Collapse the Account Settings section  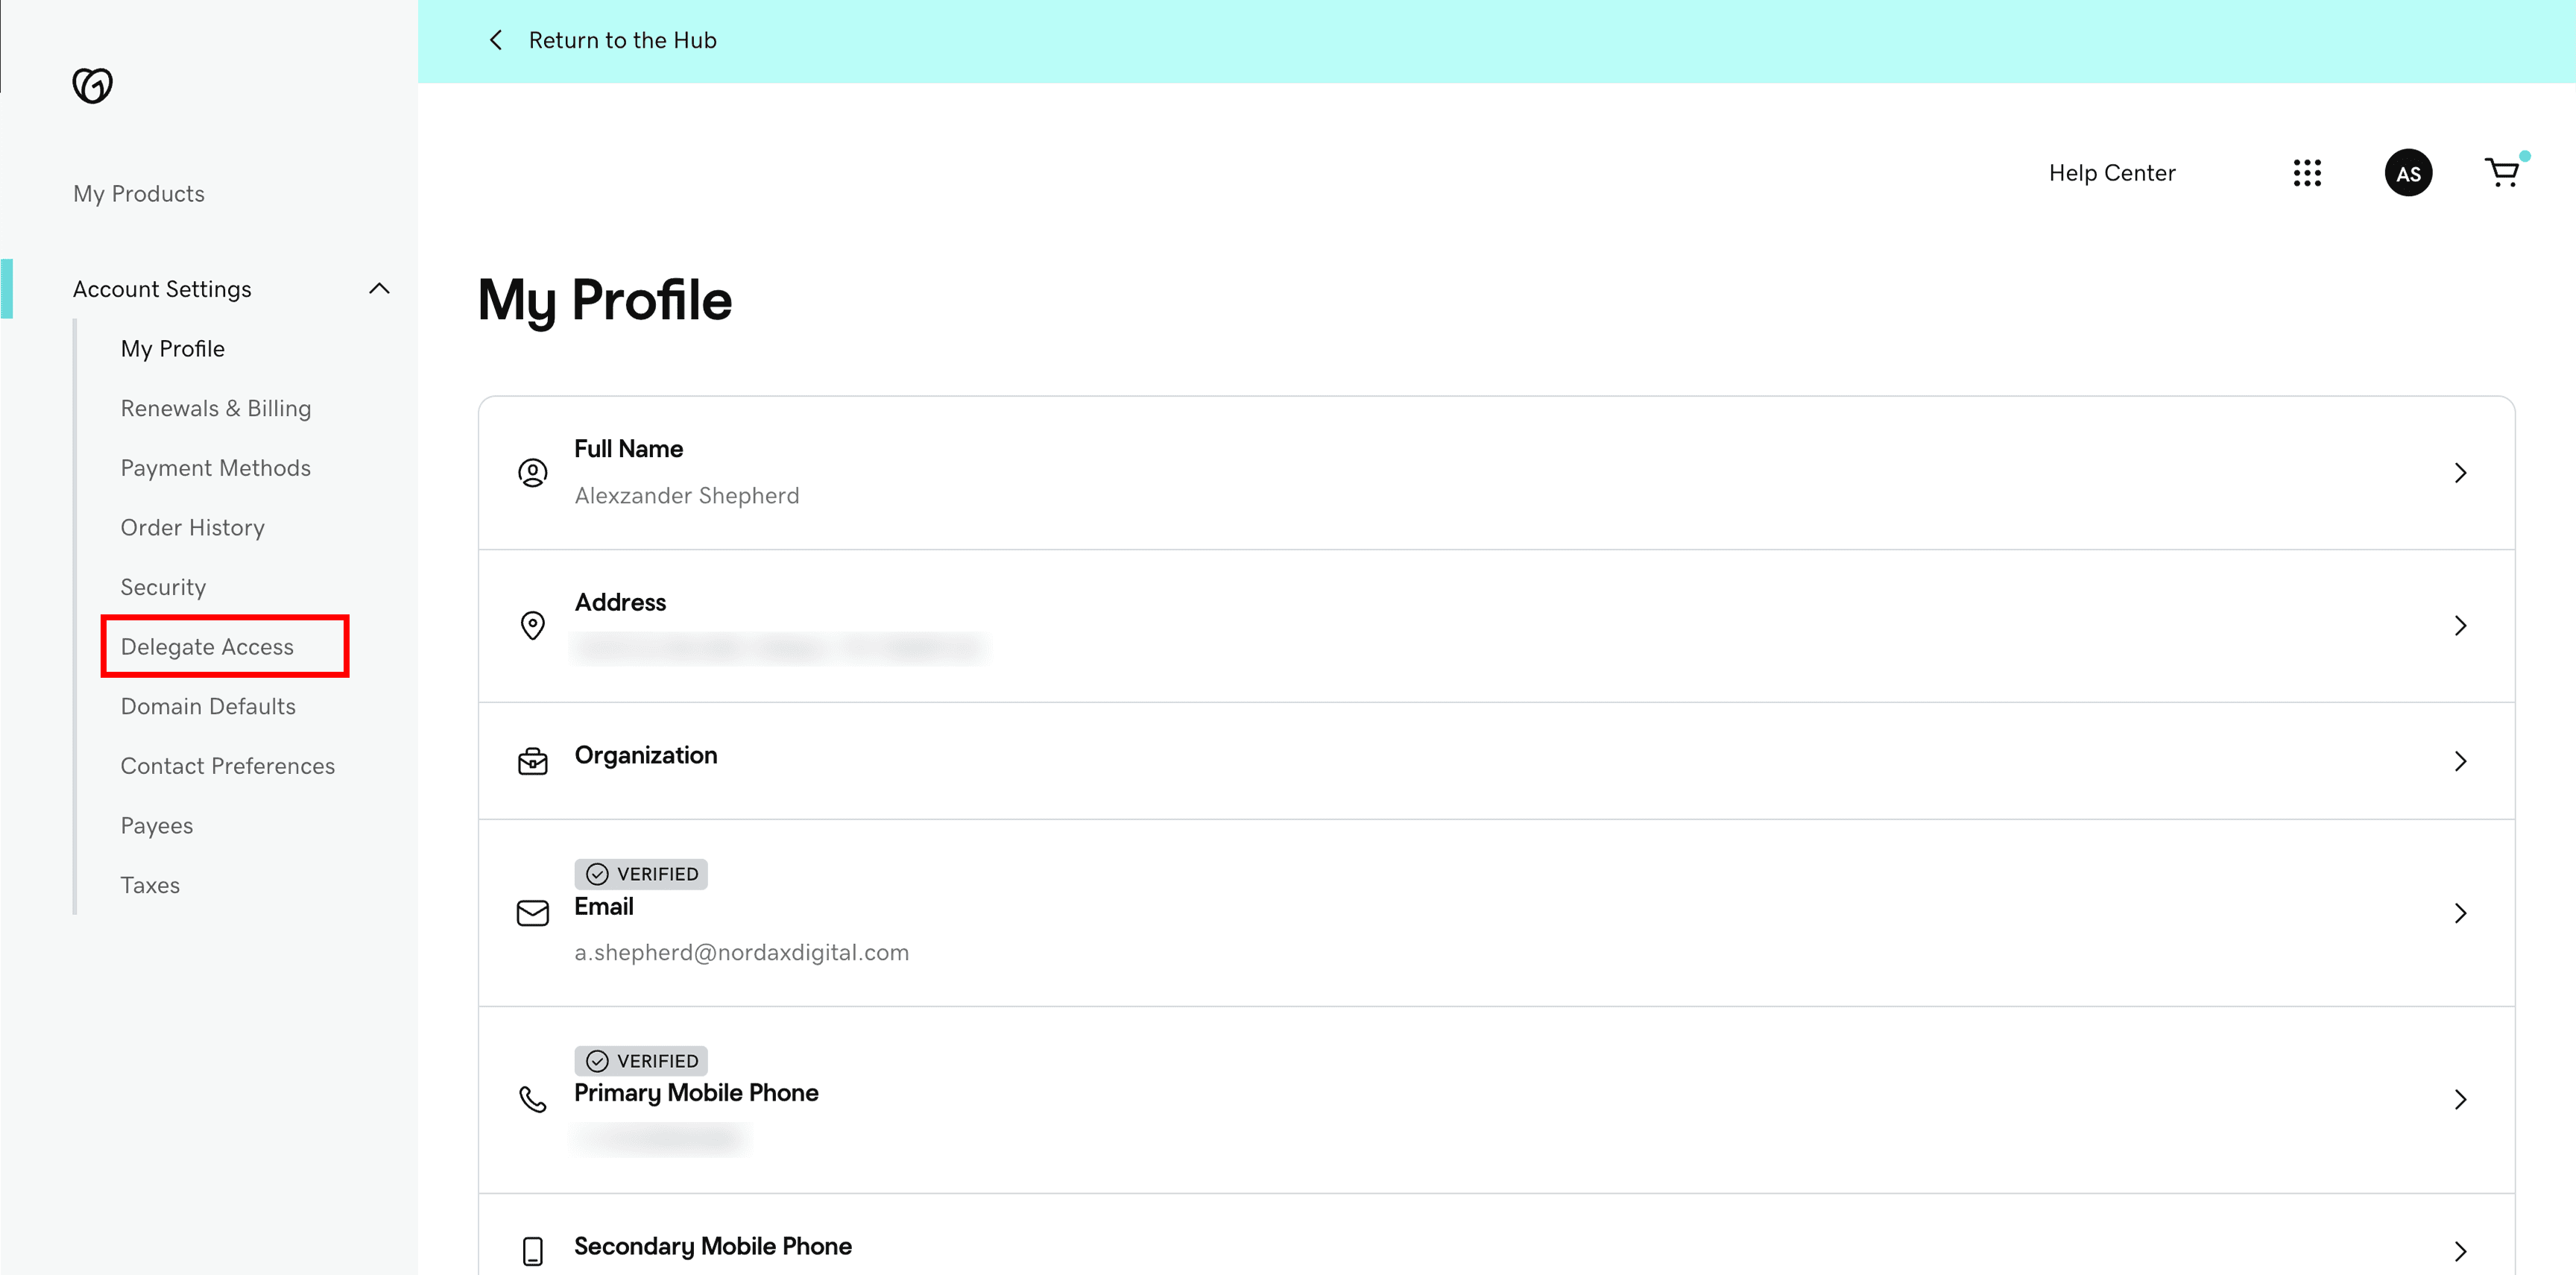[379, 288]
